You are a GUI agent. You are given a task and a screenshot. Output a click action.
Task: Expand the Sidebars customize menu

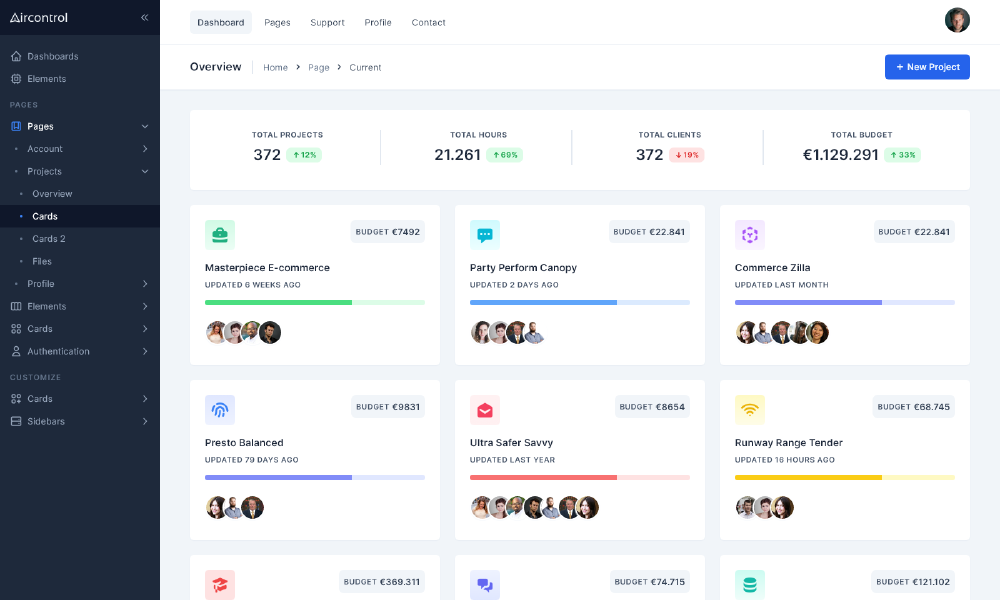[x=144, y=421]
